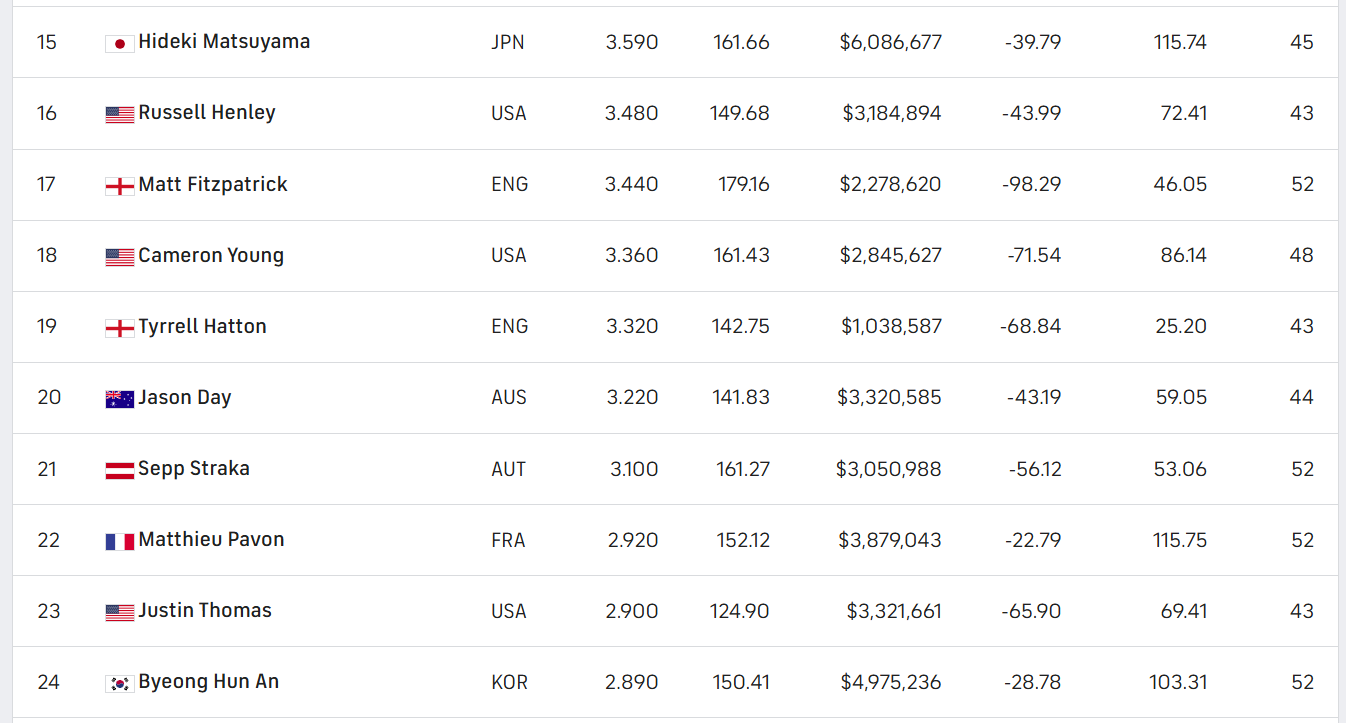Click South Korea flag beside Byeong Hun An

tap(119, 683)
